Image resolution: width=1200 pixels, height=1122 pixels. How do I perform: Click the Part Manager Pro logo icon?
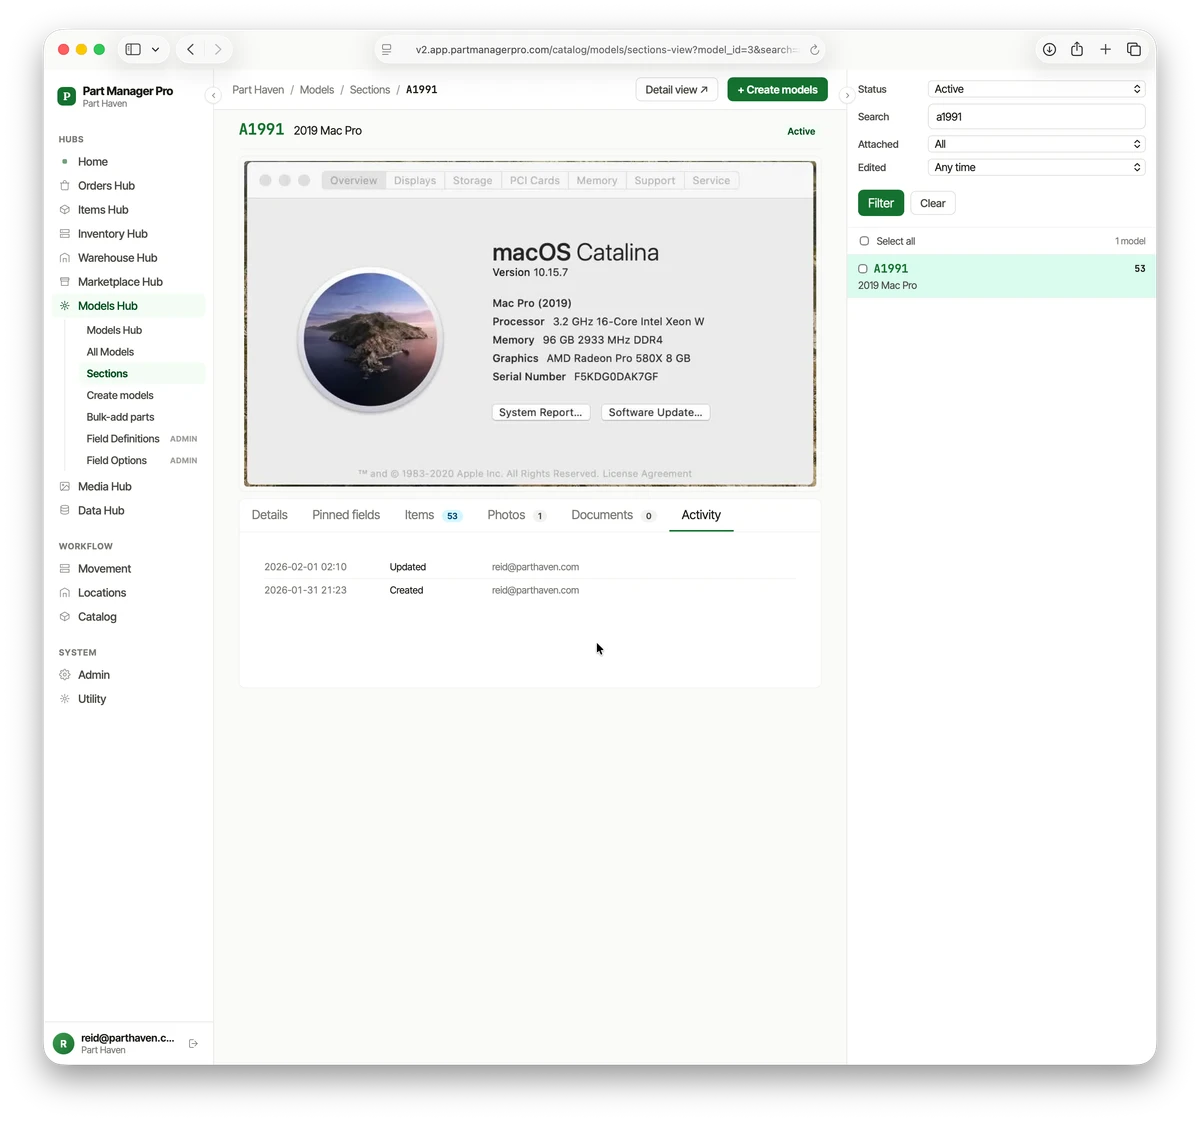click(67, 96)
